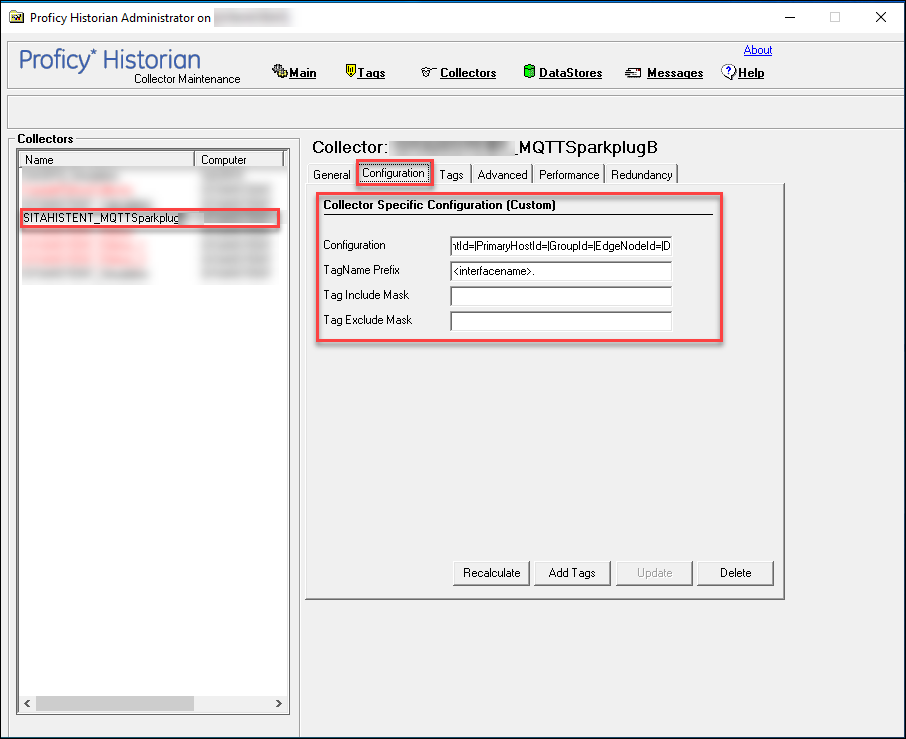Open the Tags page link
The width and height of the screenshot is (906, 739).
pos(371,73)
